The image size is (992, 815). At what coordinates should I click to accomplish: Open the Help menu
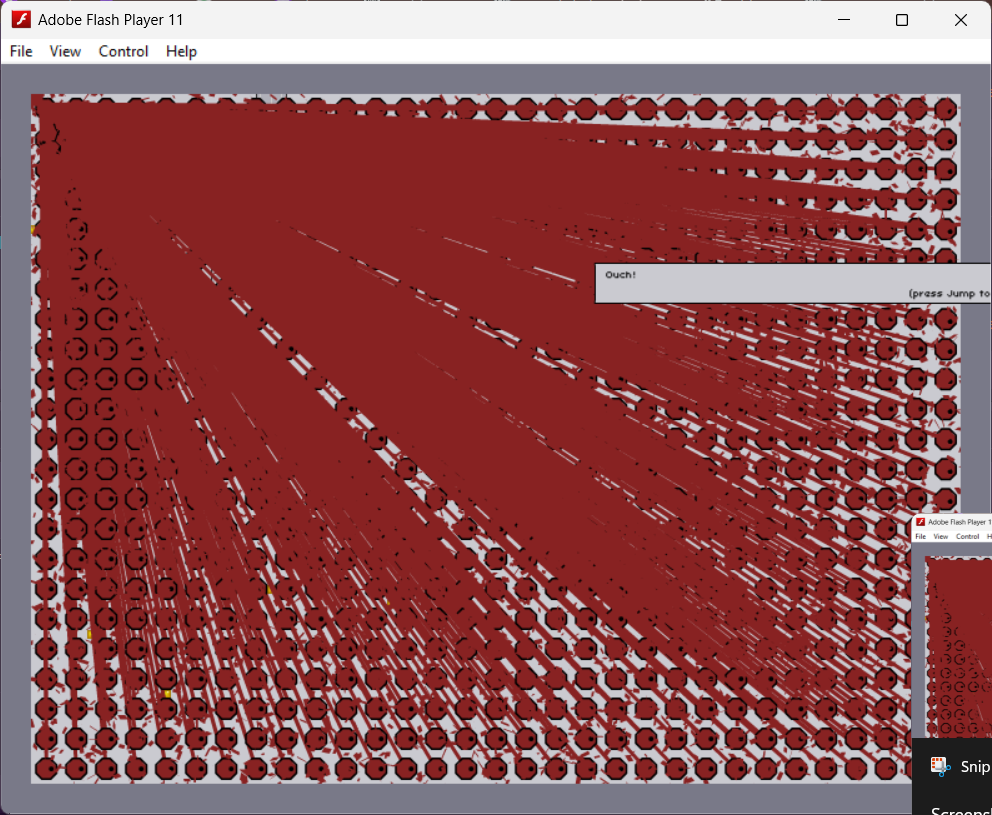[x=181, y=51]
